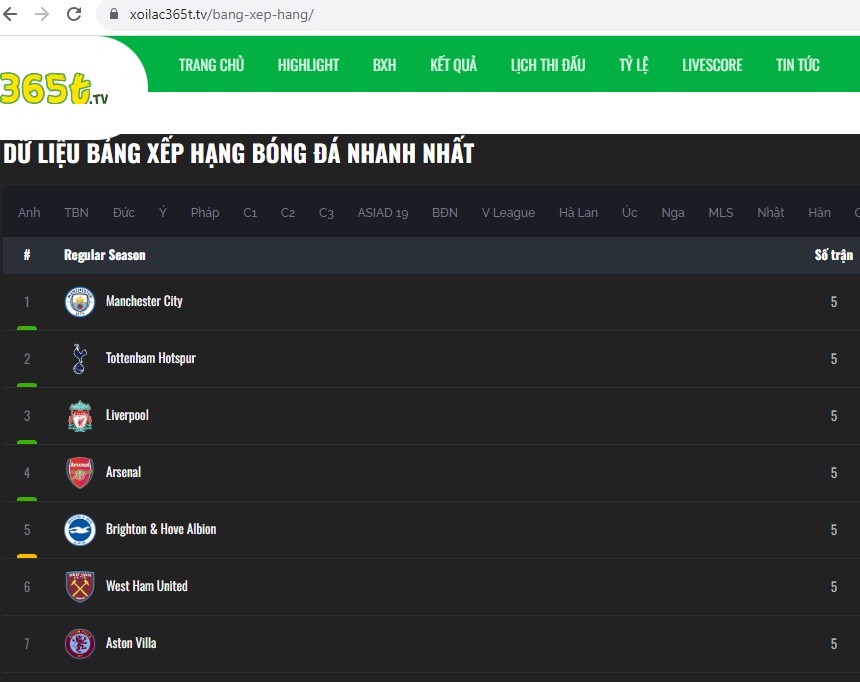Open the KẾT QUẢ menu item
This screenshot has height=682, width=860.
pyautogui.click(x=454, y=65)
